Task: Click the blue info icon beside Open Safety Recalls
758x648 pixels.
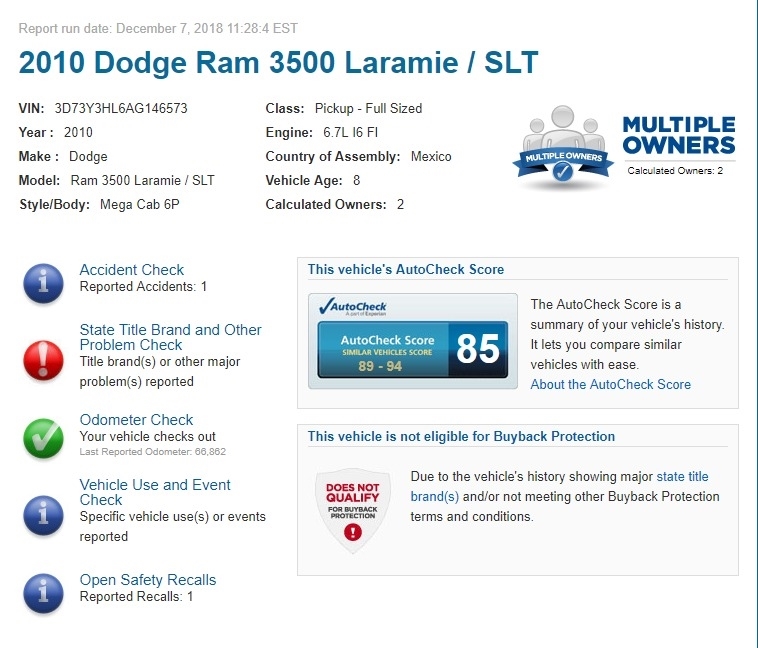Action: [x=43, y=592]
